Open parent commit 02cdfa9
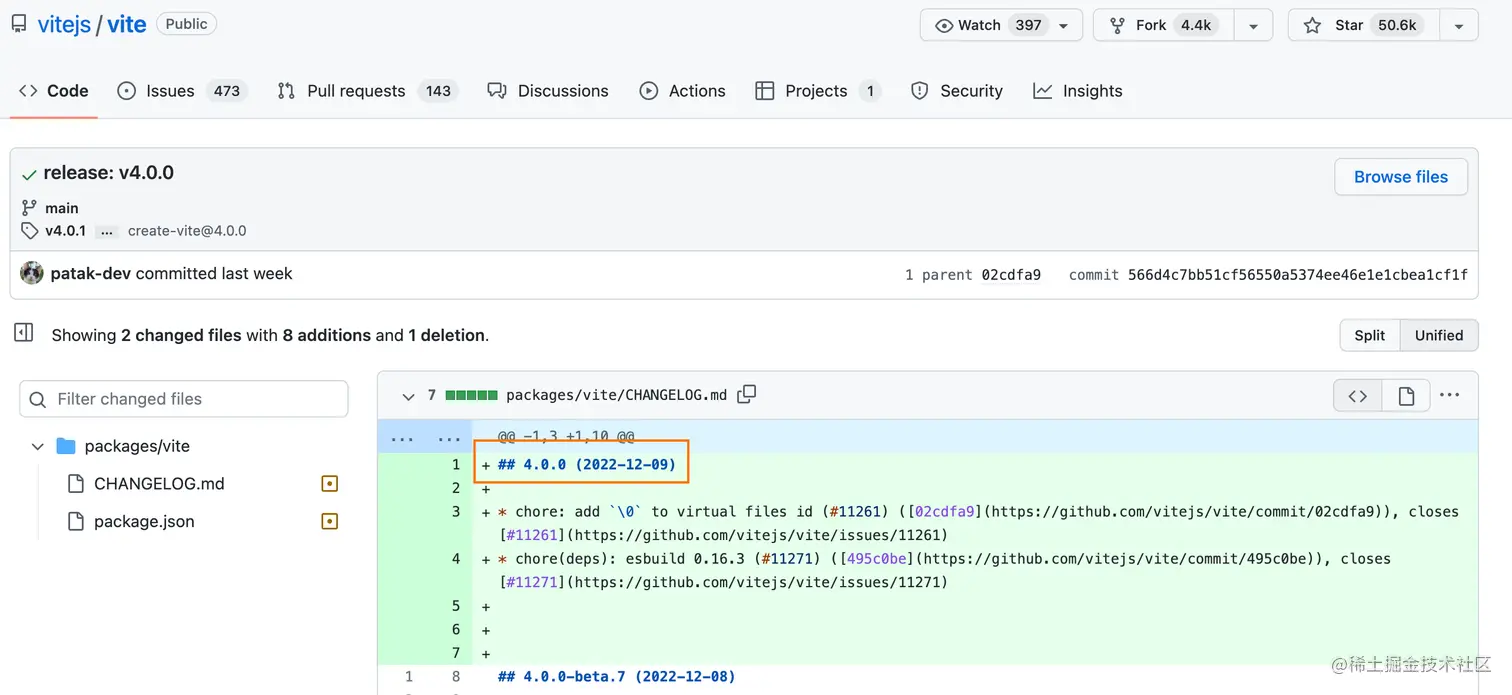 (1011, 274)
